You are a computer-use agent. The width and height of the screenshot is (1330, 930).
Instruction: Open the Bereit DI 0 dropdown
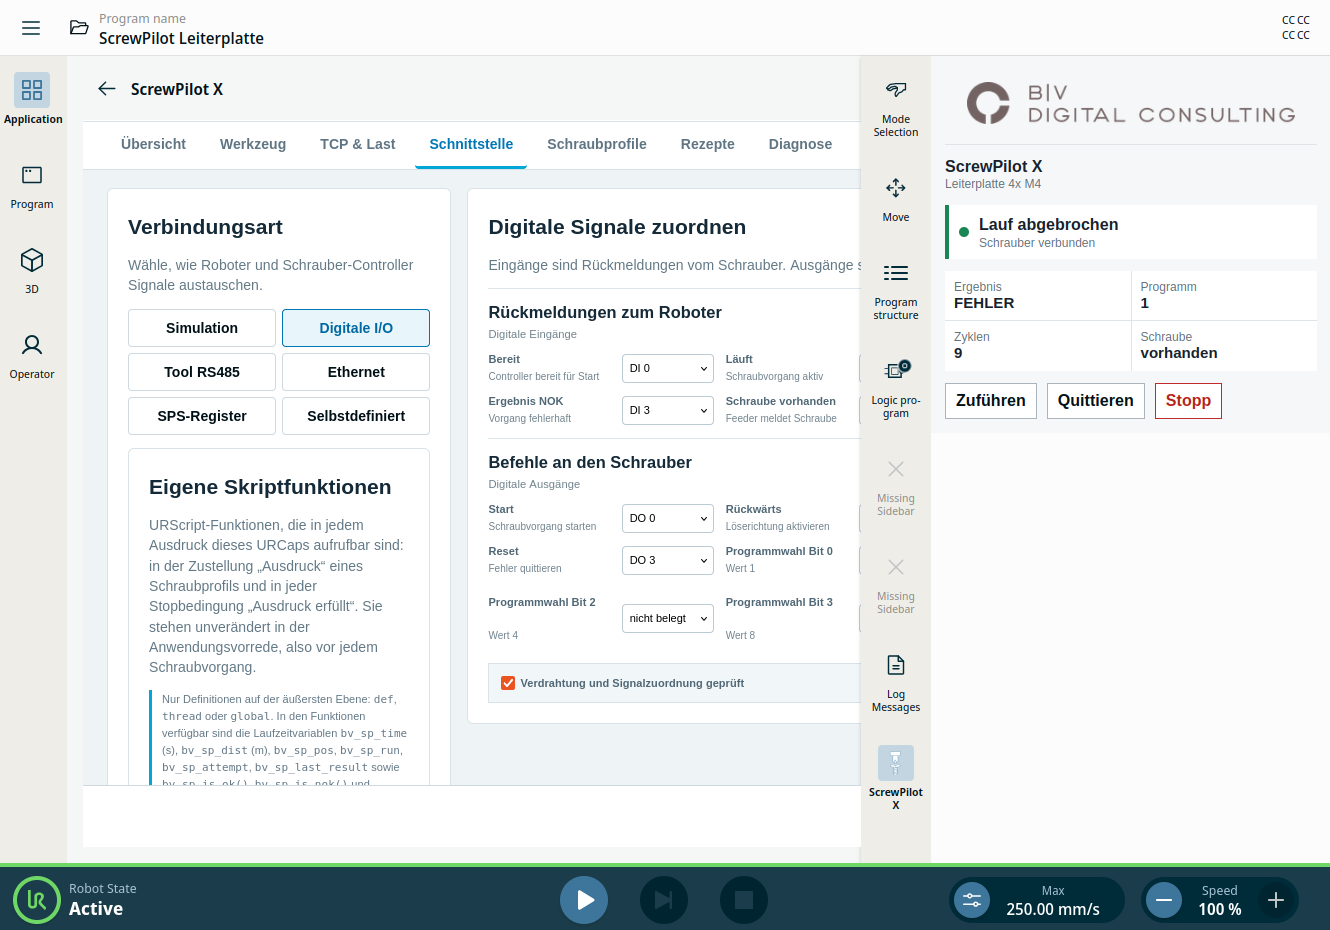668,368
